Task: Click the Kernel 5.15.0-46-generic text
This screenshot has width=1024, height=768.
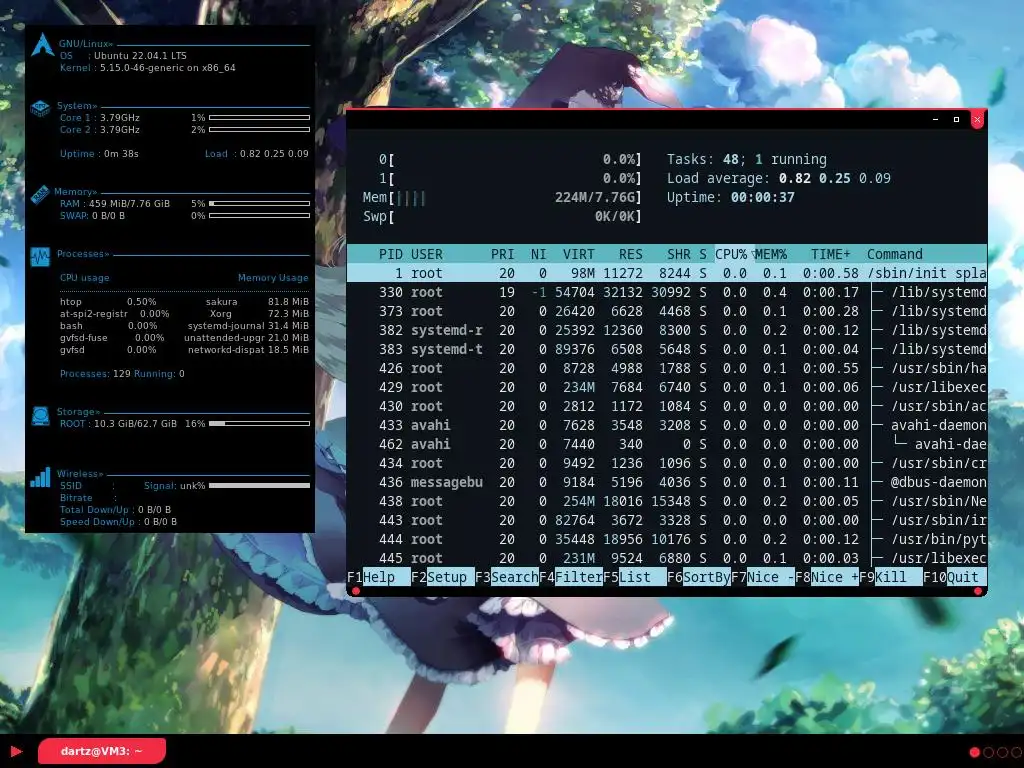Action: click(148, 67)
